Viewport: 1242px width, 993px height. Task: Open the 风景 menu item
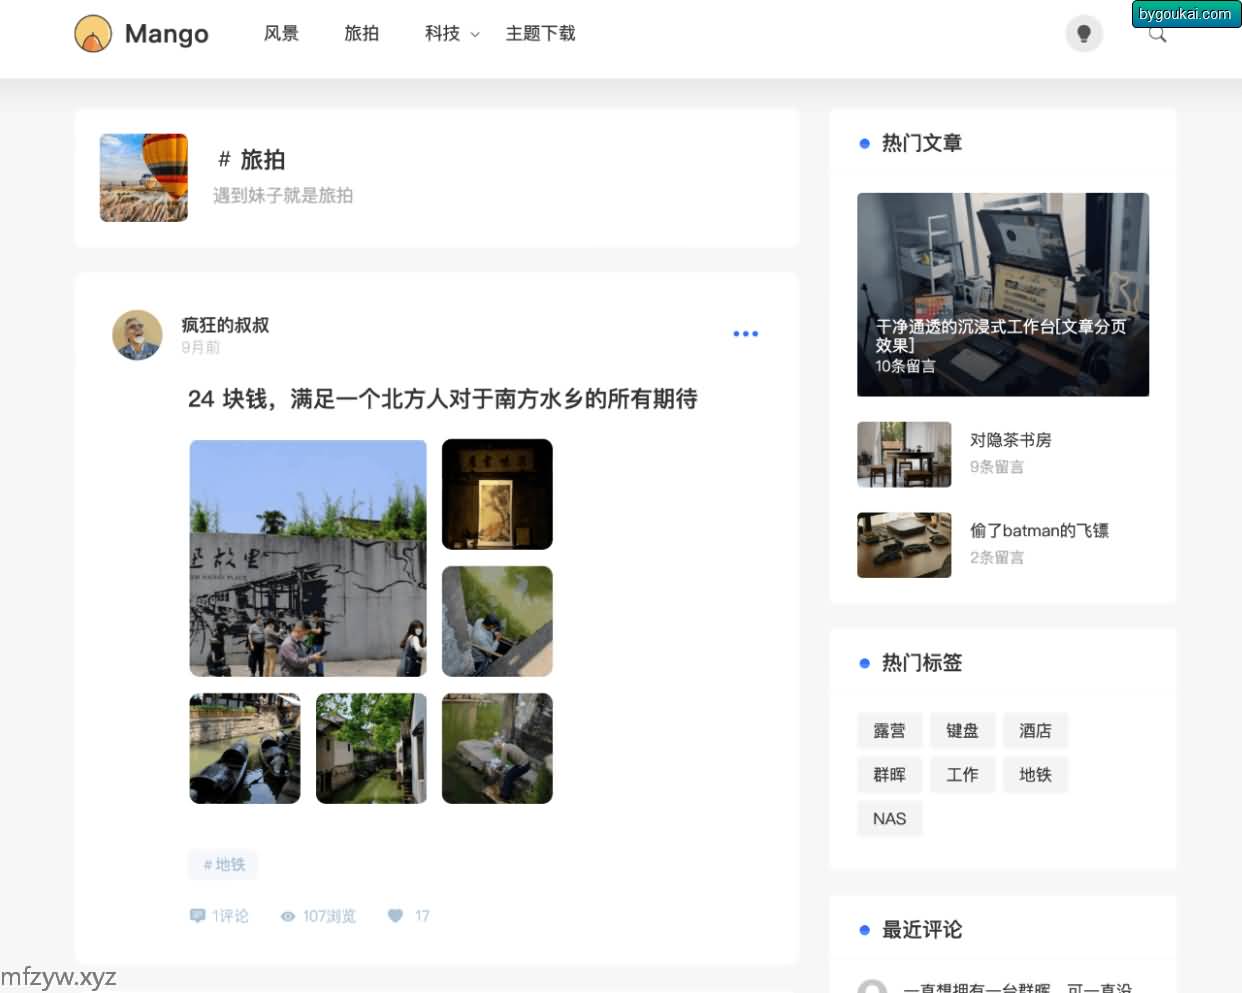pos(281,34)
